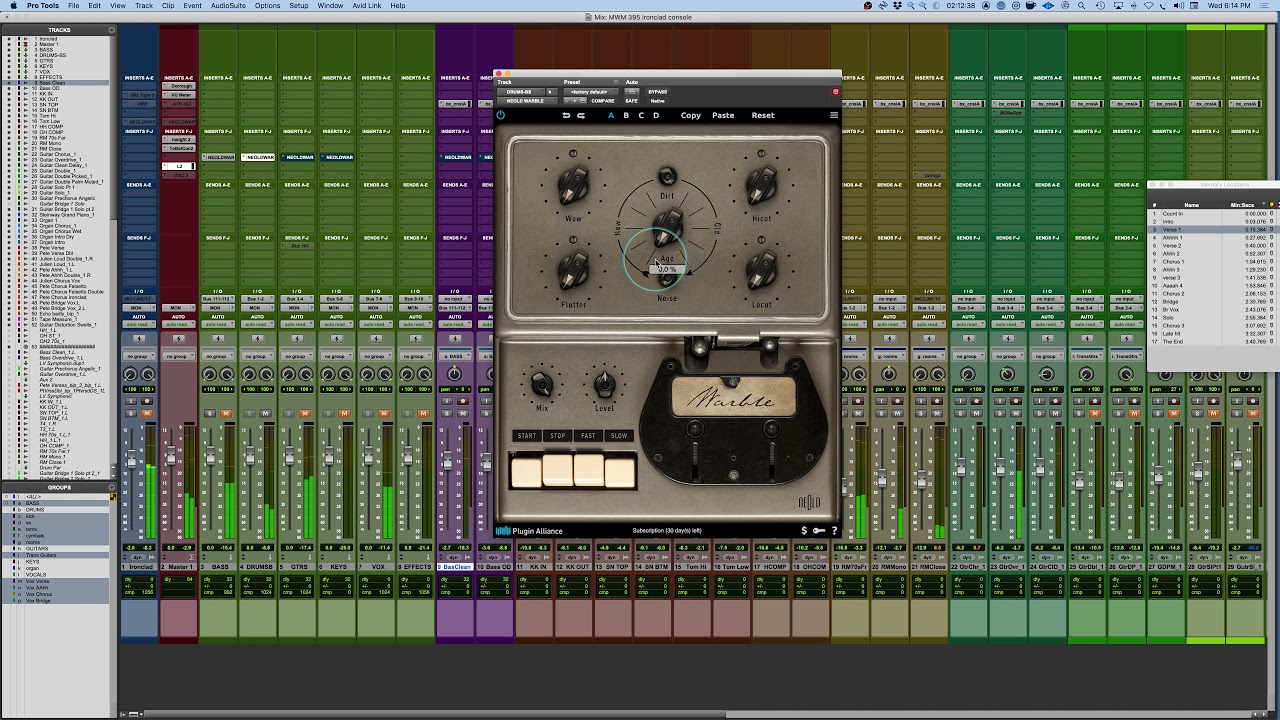Select preset slot C

click(641, 115)
